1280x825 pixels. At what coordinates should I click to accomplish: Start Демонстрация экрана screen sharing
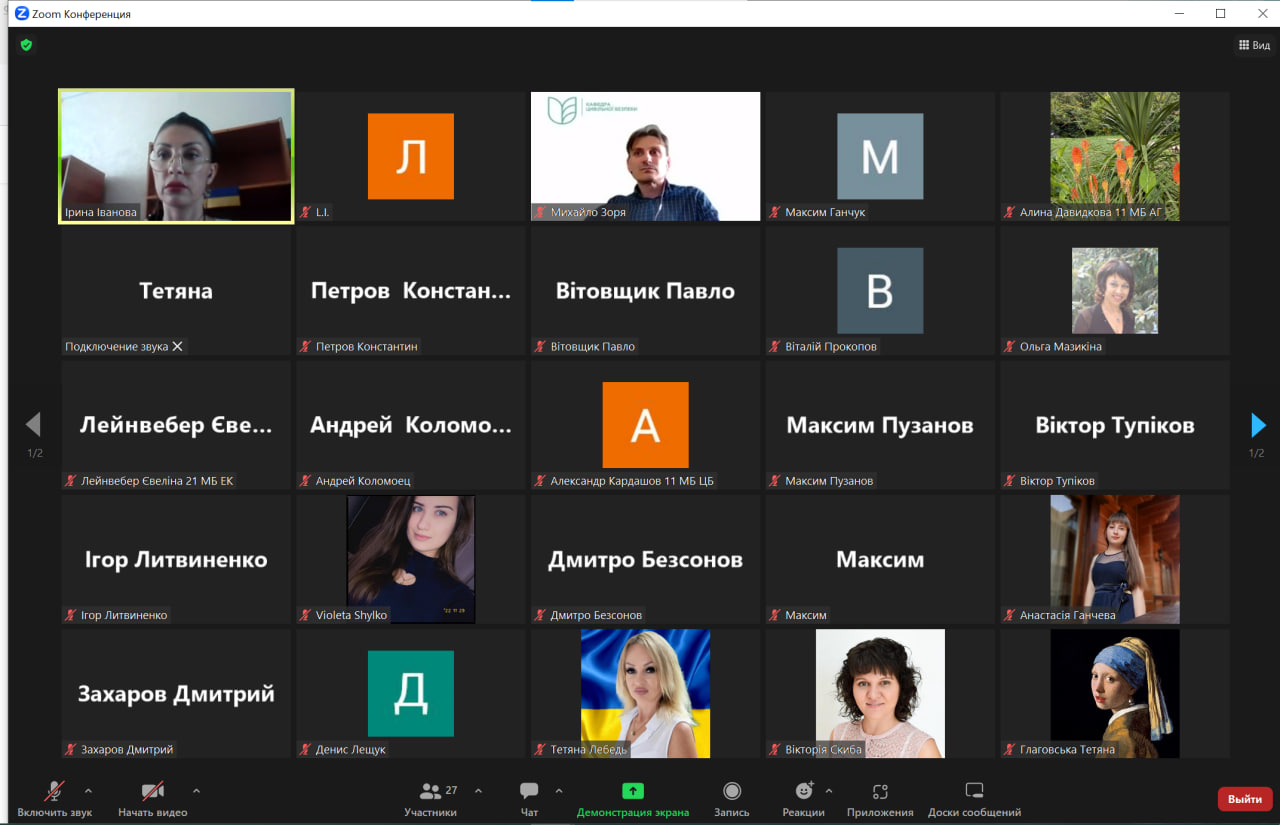(x=632, y=798)
